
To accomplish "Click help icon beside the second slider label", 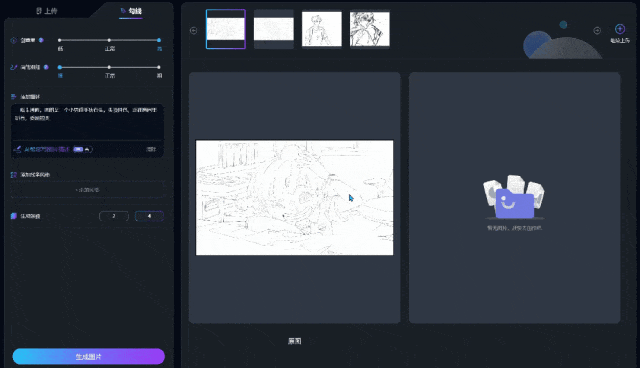I will coord(46,67).
